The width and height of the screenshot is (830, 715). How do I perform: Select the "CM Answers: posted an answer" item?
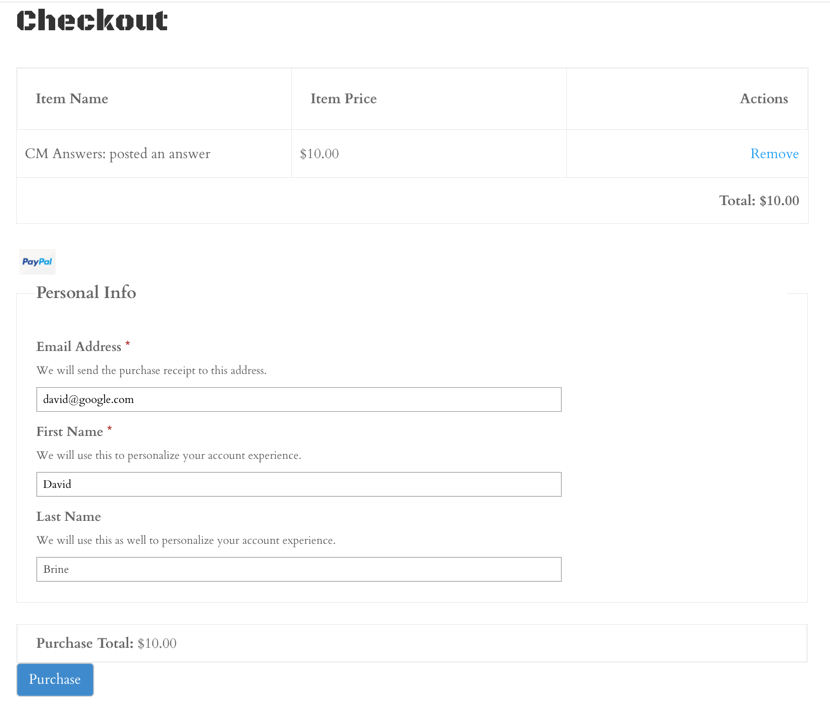click(117, 154)
